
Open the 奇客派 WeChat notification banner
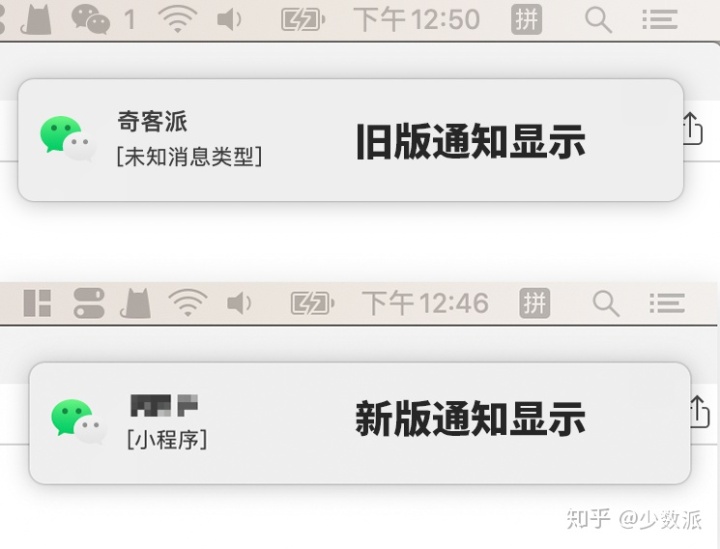pyautogui.click(x=350, y=140)
